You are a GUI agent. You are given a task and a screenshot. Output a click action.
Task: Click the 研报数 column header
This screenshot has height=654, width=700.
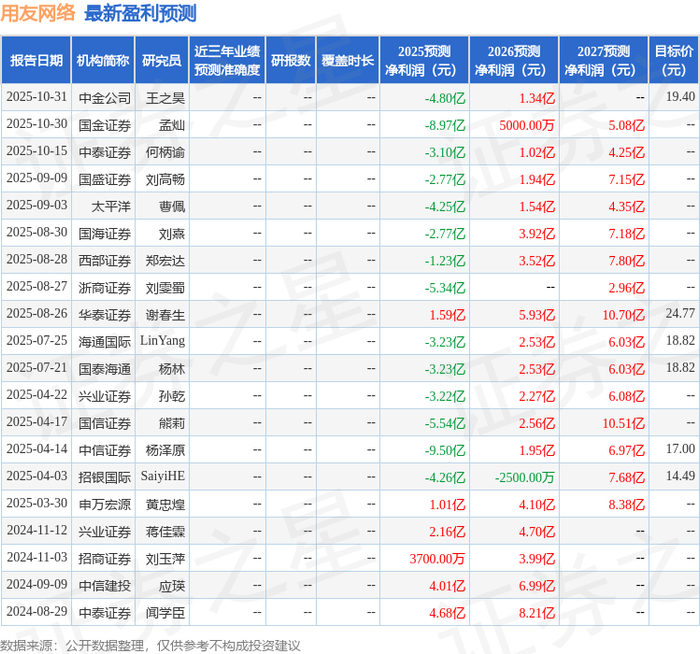coord(291,60)
